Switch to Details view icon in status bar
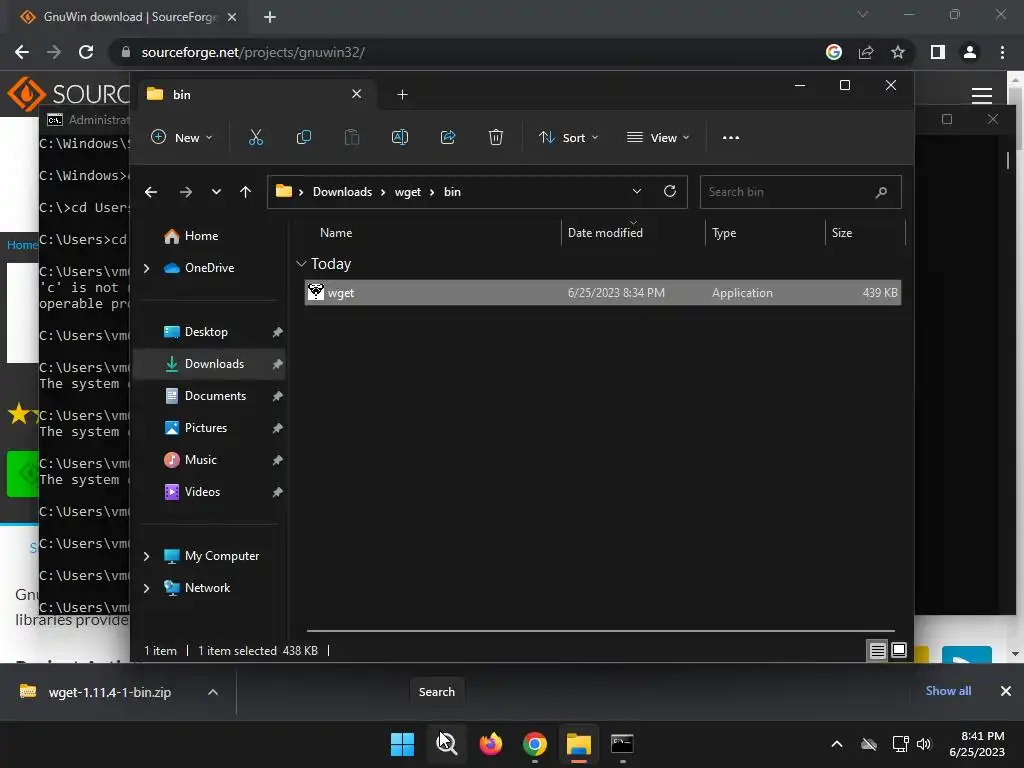This screenshot has width=1024, height=768. pyautogui.click(x=877, y=650)
